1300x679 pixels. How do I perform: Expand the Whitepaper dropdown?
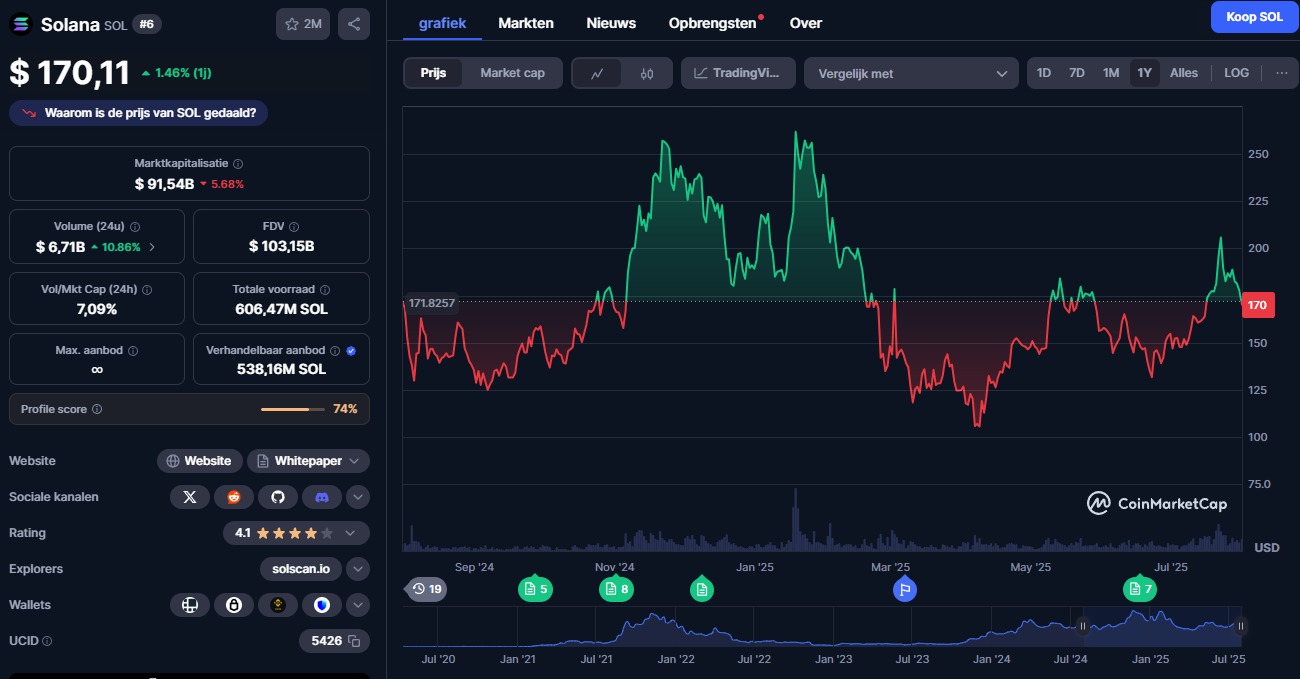[308, 461]
